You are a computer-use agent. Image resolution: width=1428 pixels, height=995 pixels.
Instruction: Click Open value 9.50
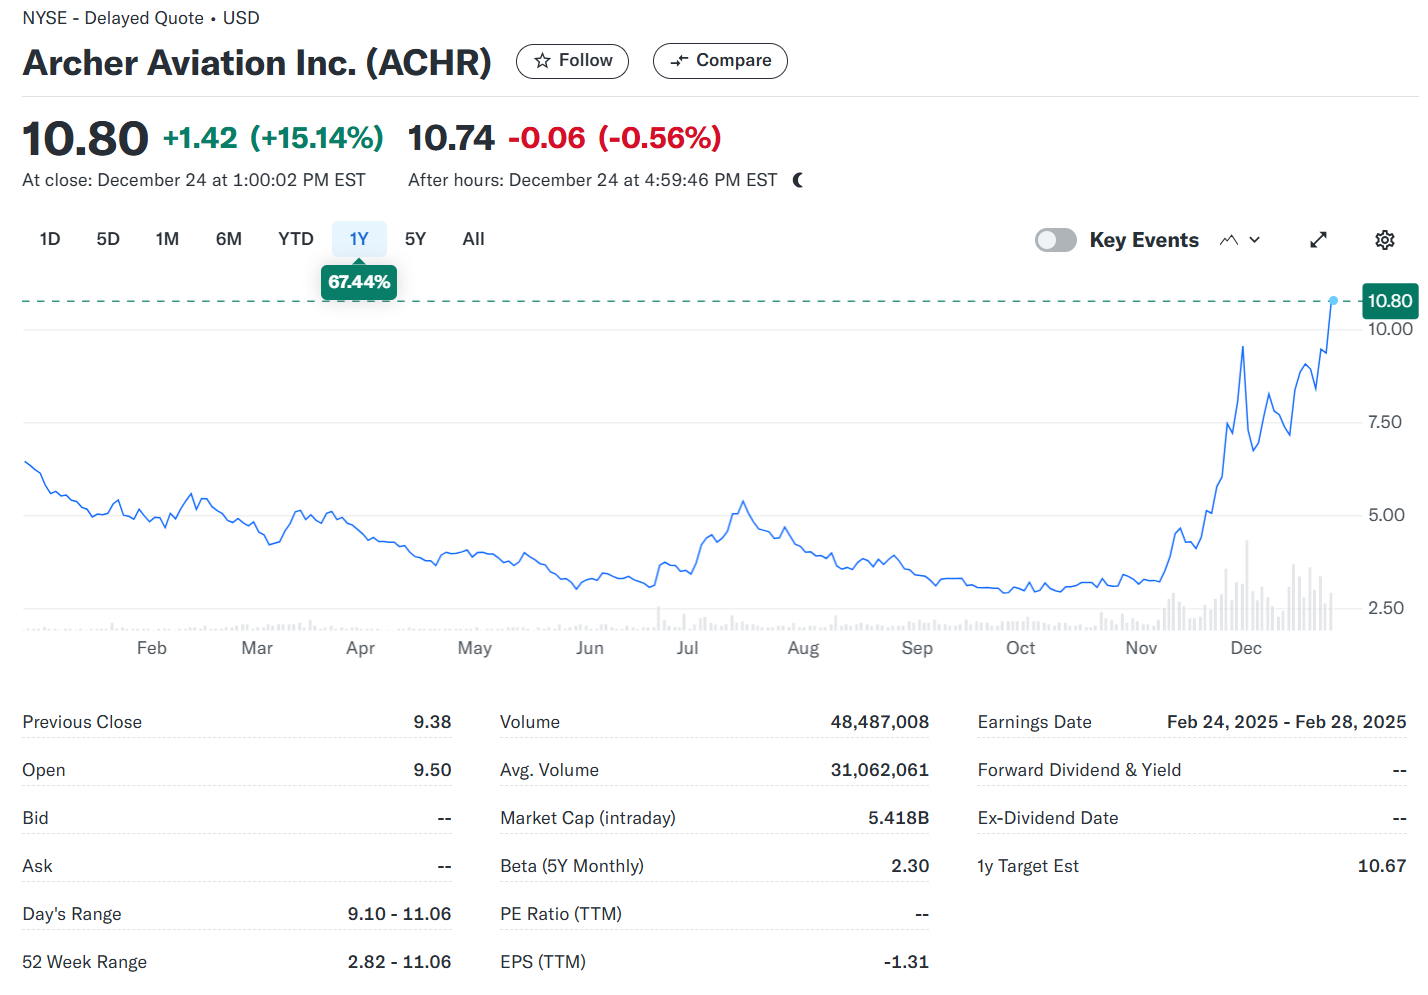click(x=432, y=770)
